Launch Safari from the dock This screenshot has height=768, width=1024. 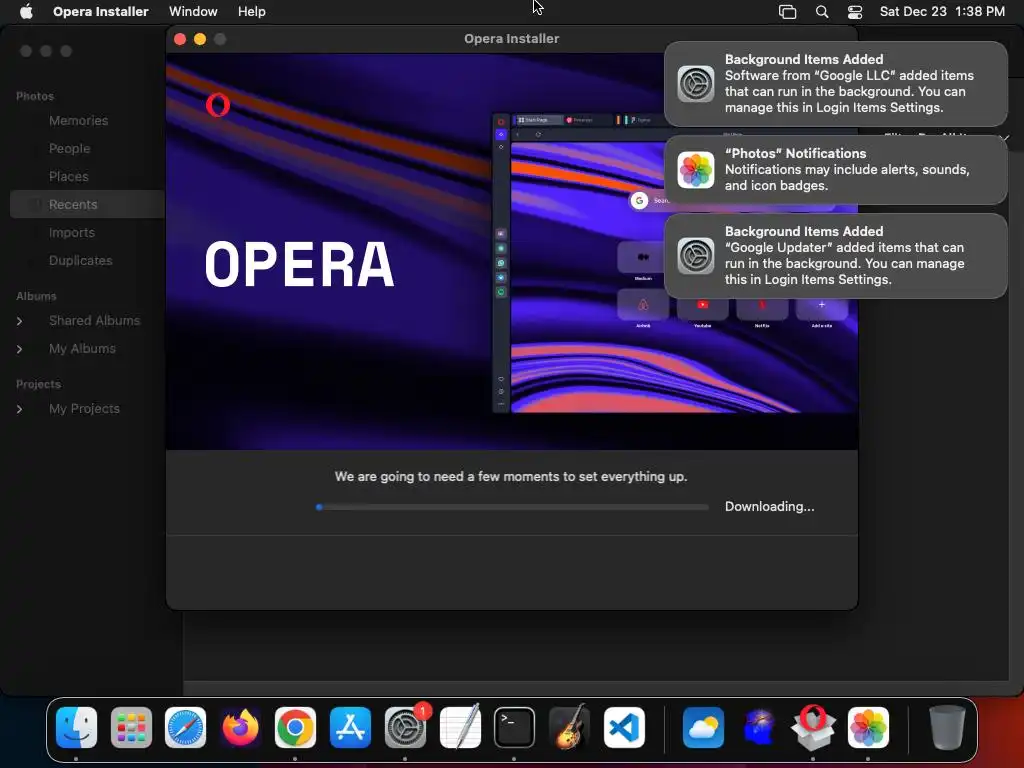pos(185,728)
